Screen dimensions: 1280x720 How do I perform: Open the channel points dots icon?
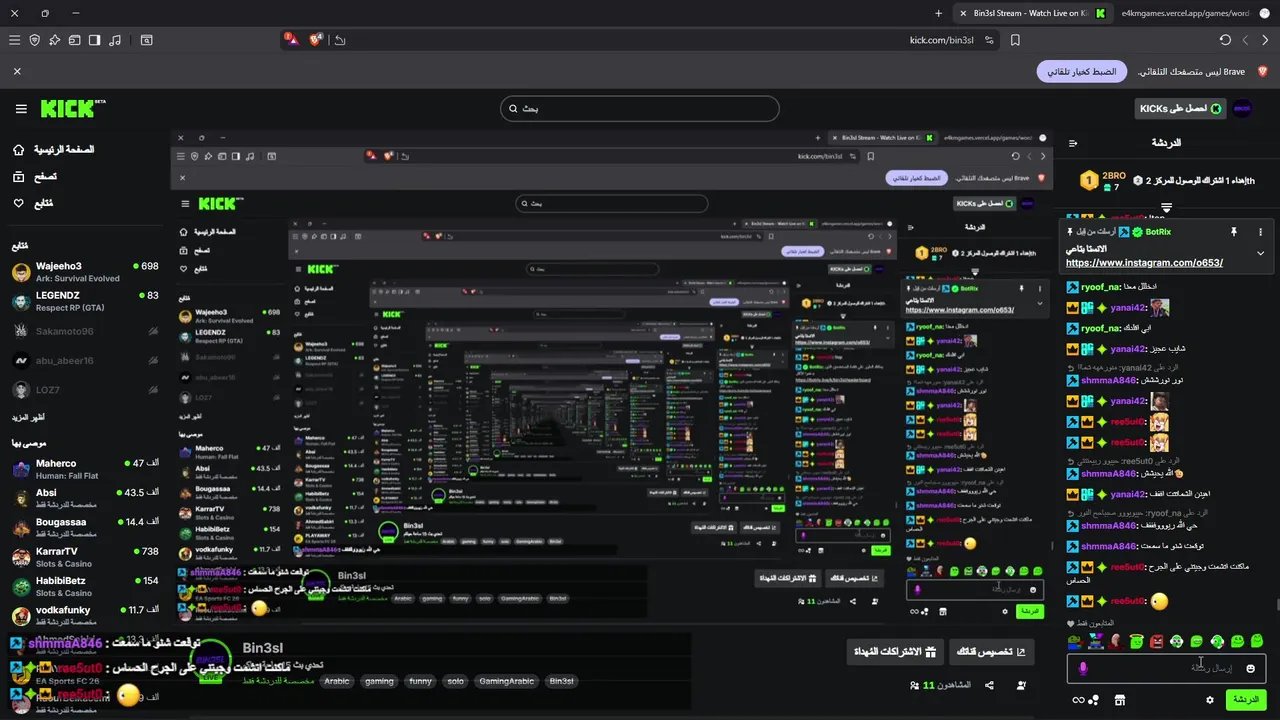1092,700
